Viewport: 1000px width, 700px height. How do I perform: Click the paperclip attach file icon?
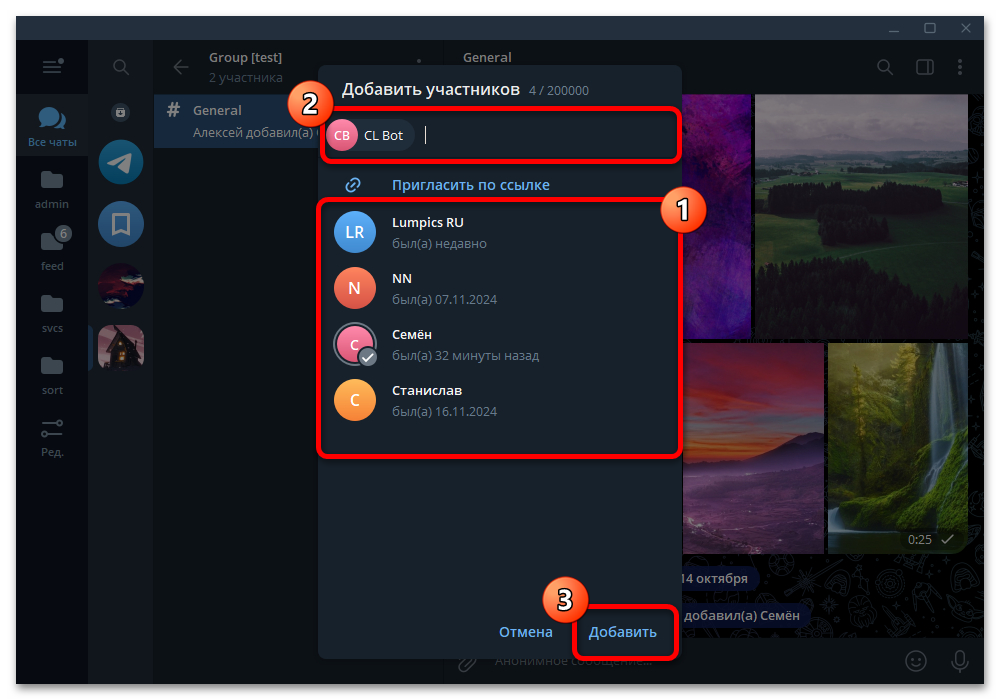tap(467, 664)
